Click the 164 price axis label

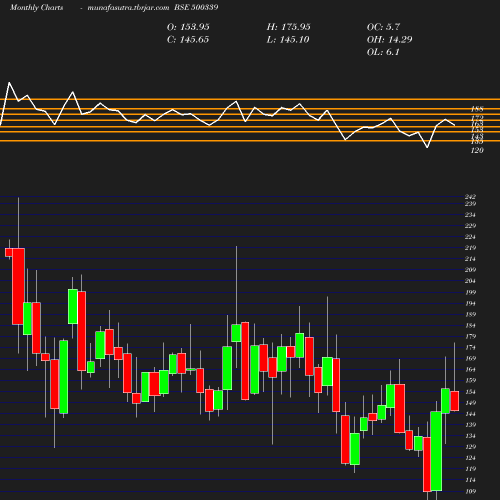(x=470, y=369)
